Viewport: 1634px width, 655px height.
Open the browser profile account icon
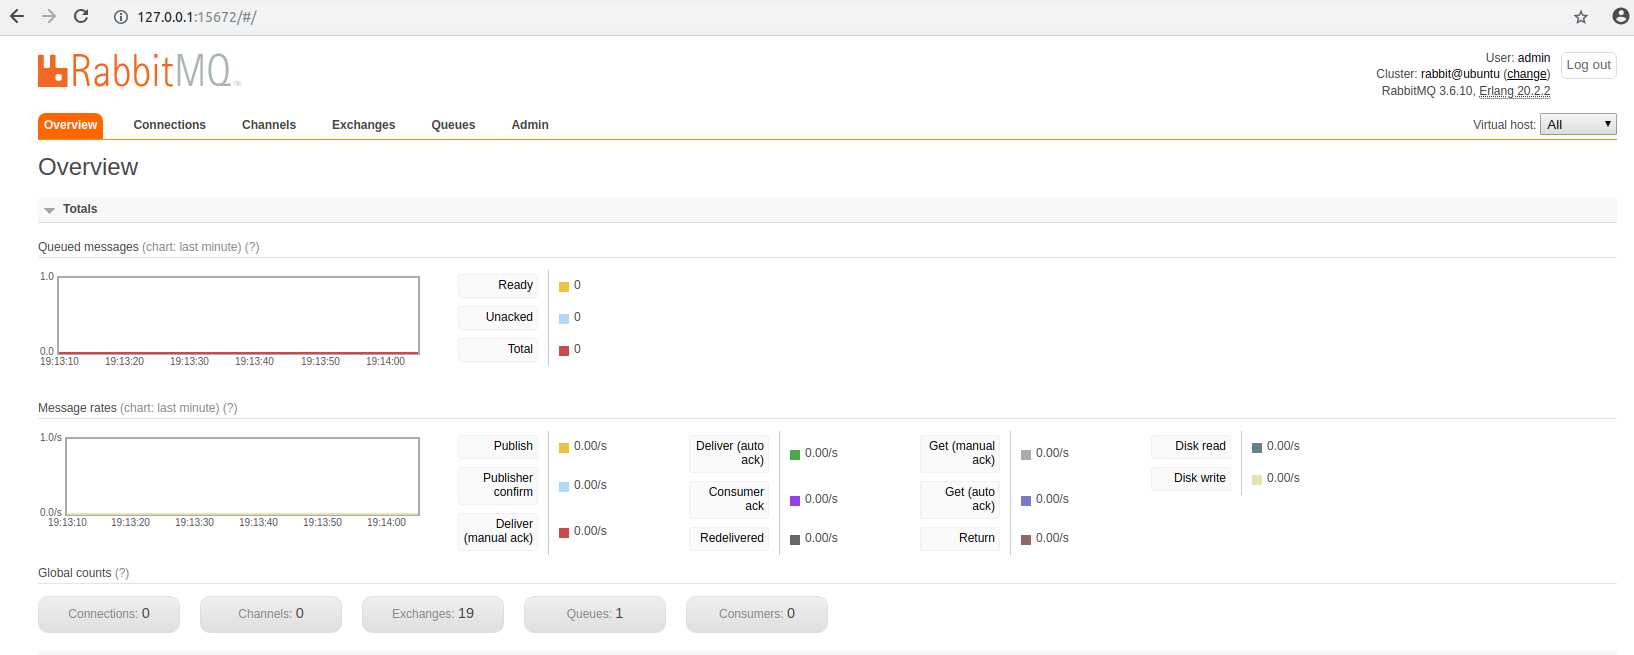click(1621, 16)
